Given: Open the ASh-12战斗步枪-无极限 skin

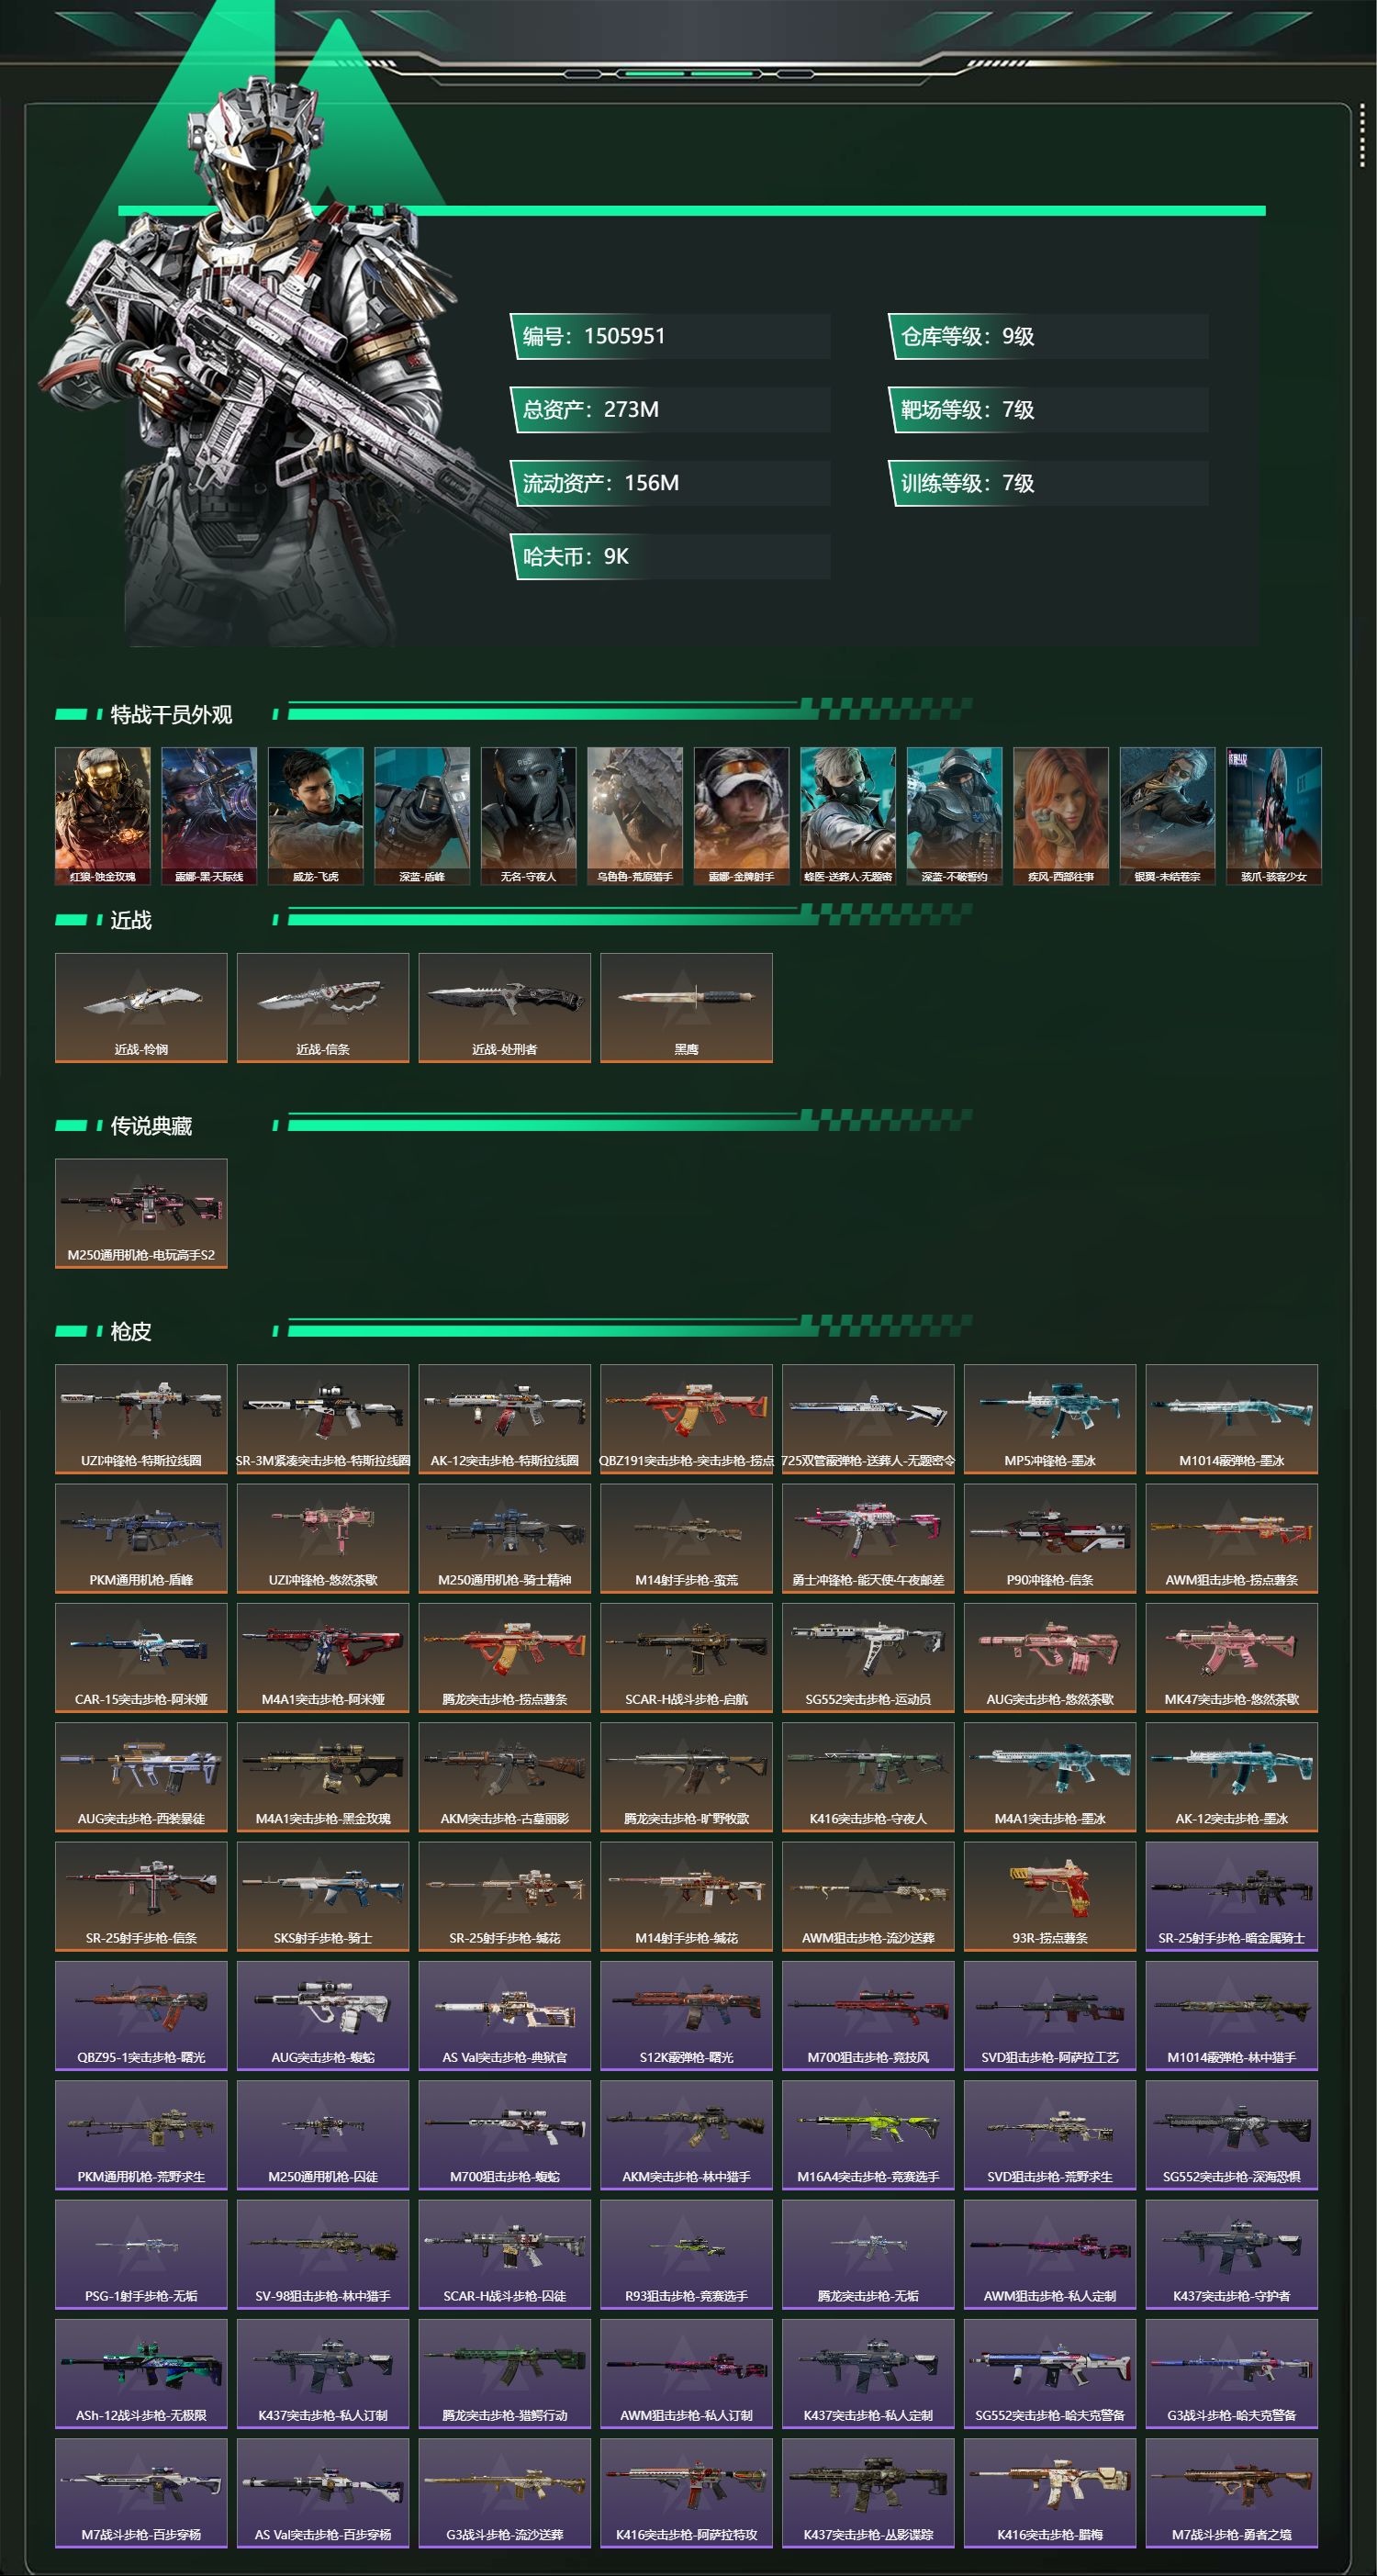Looking at the screenshot, I should click(x=141, y=2373).
